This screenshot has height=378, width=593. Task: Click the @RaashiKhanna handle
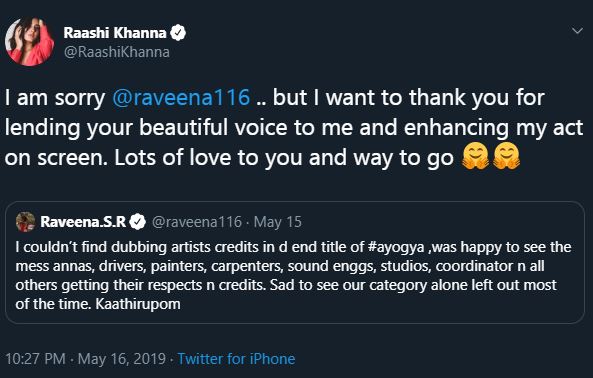pyautogui.click(x=116, y=52)
